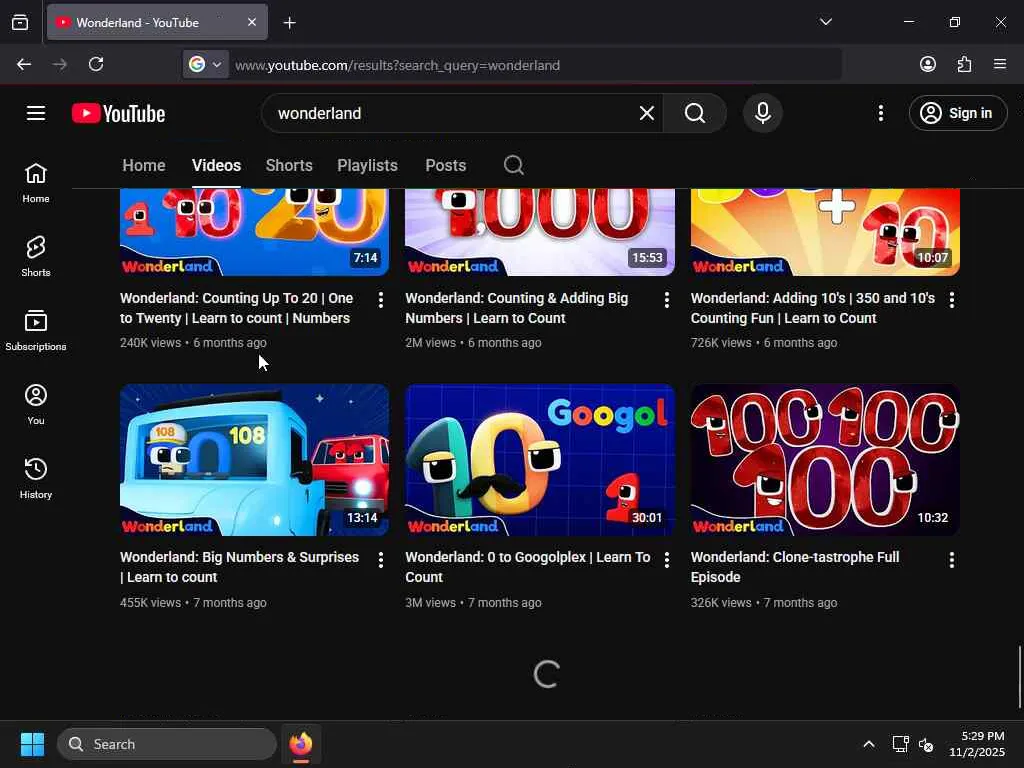Open the network status tray icon
The height and width of the screenshot is (768, 1024).
tap(901, 744)
